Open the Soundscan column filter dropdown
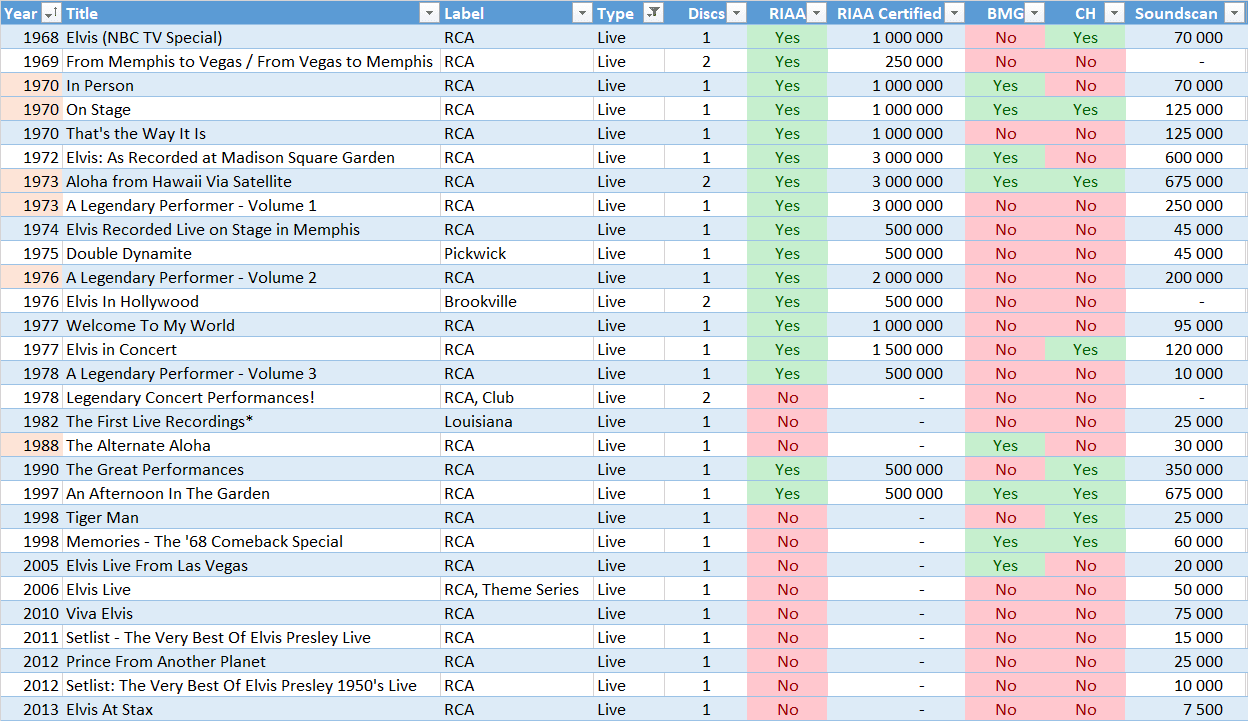The width and height of the screenshot is (1248, 721). click(x=1235, y=13)
